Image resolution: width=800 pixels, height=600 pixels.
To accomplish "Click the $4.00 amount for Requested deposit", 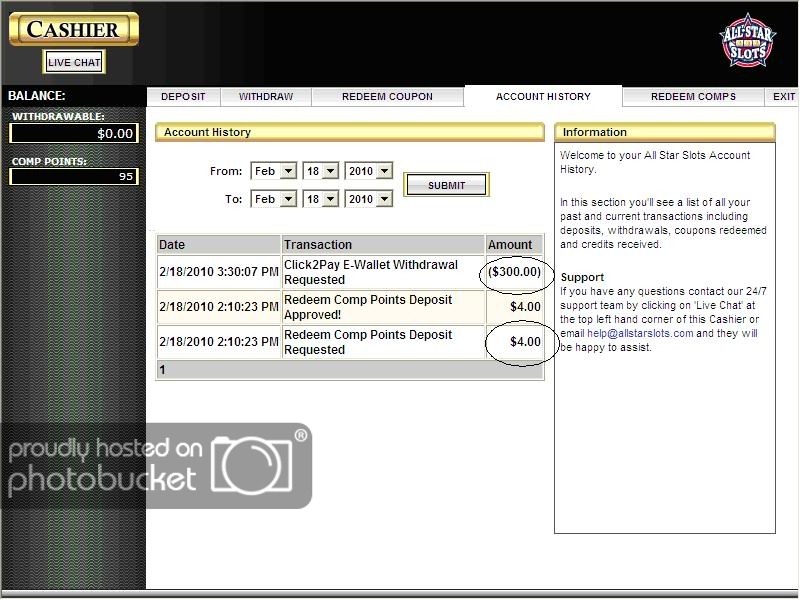I will pos(525,342).
